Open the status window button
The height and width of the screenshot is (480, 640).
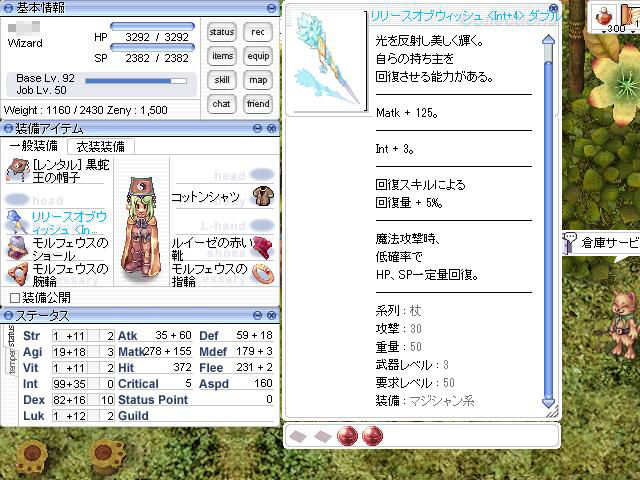tap(222, 32)
